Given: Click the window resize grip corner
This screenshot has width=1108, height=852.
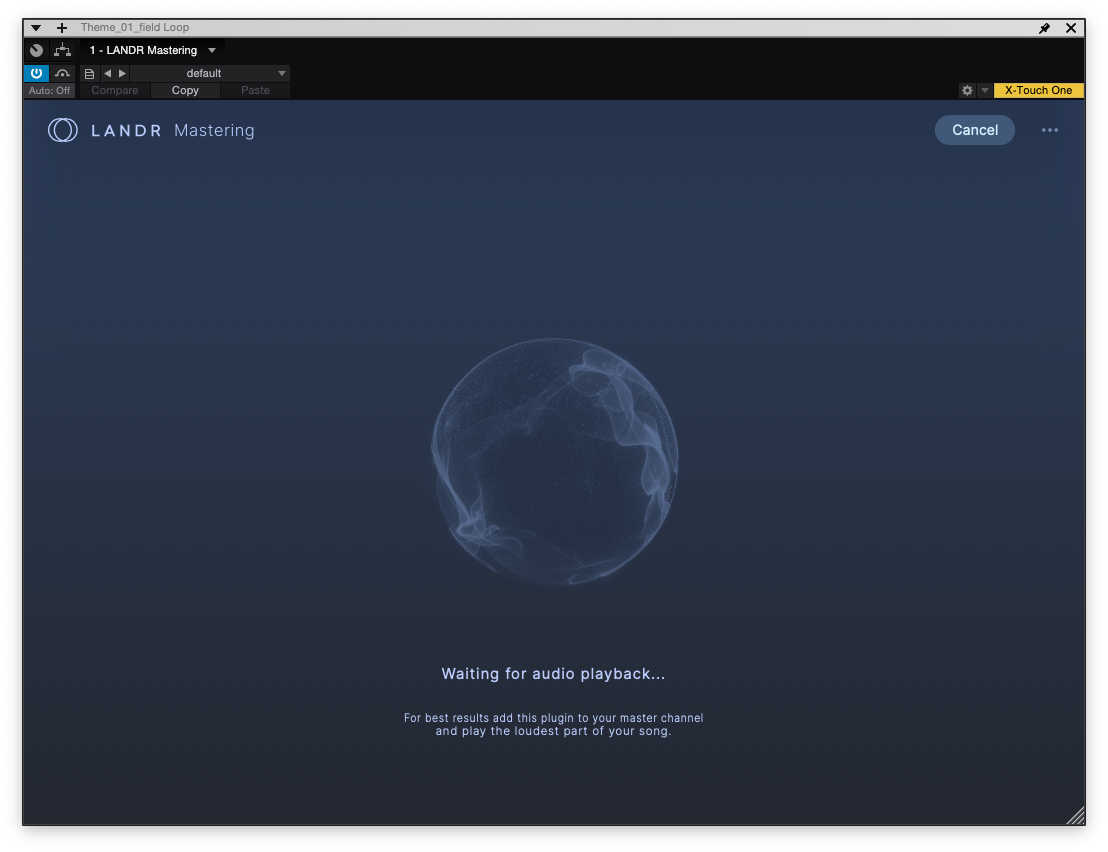Looking at the screenshot, I should pos(1075,816).
